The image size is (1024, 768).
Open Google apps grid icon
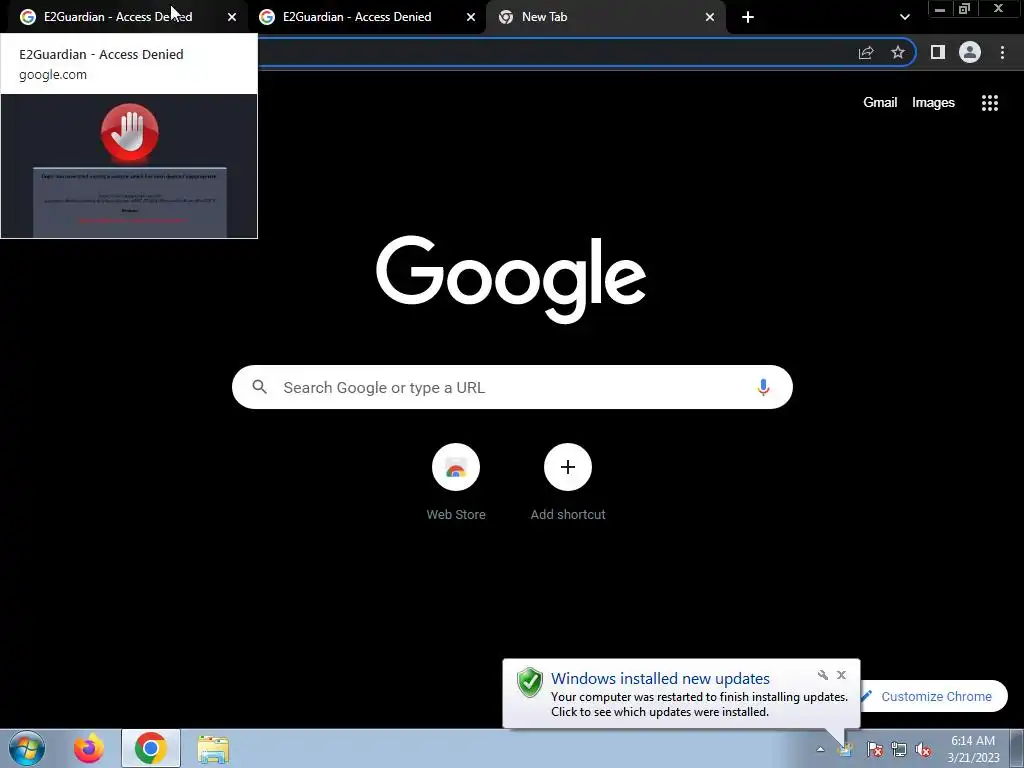(989, 103)
